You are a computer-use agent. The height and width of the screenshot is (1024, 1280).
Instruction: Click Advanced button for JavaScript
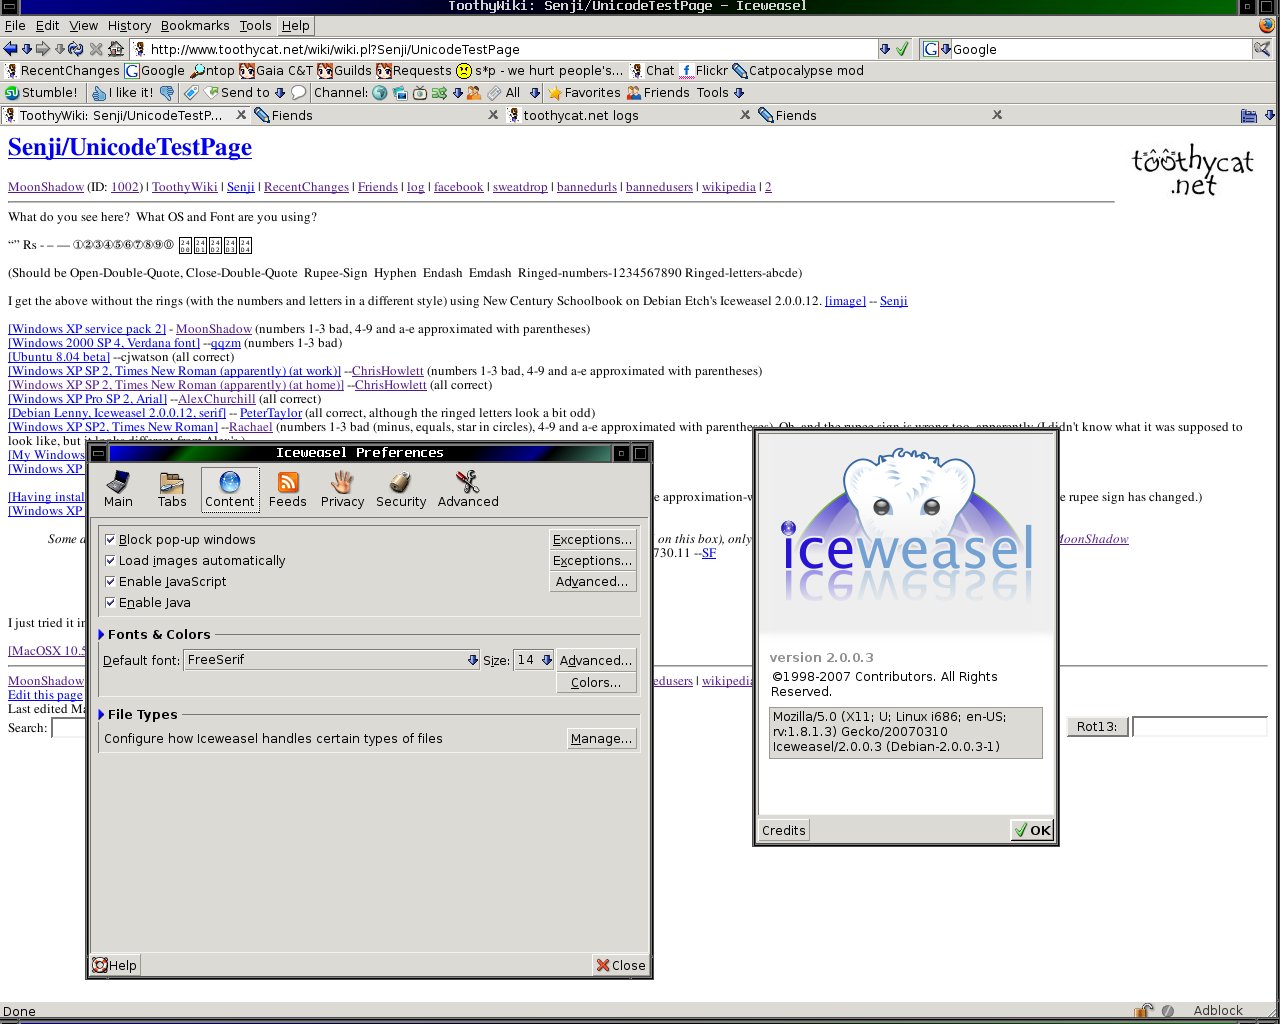593,581
